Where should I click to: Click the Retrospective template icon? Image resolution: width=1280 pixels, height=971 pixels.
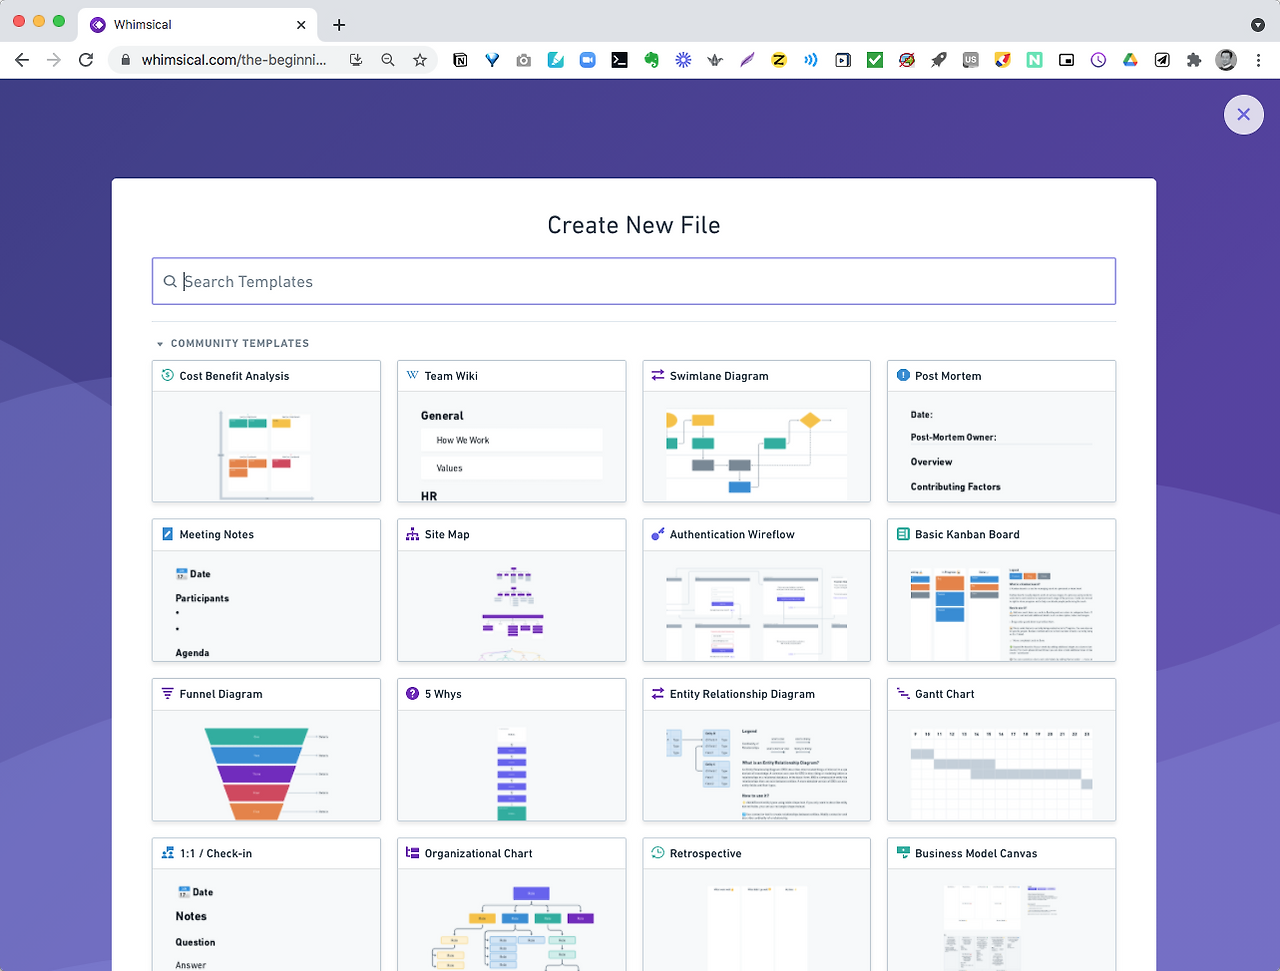[x=657, y=853]
